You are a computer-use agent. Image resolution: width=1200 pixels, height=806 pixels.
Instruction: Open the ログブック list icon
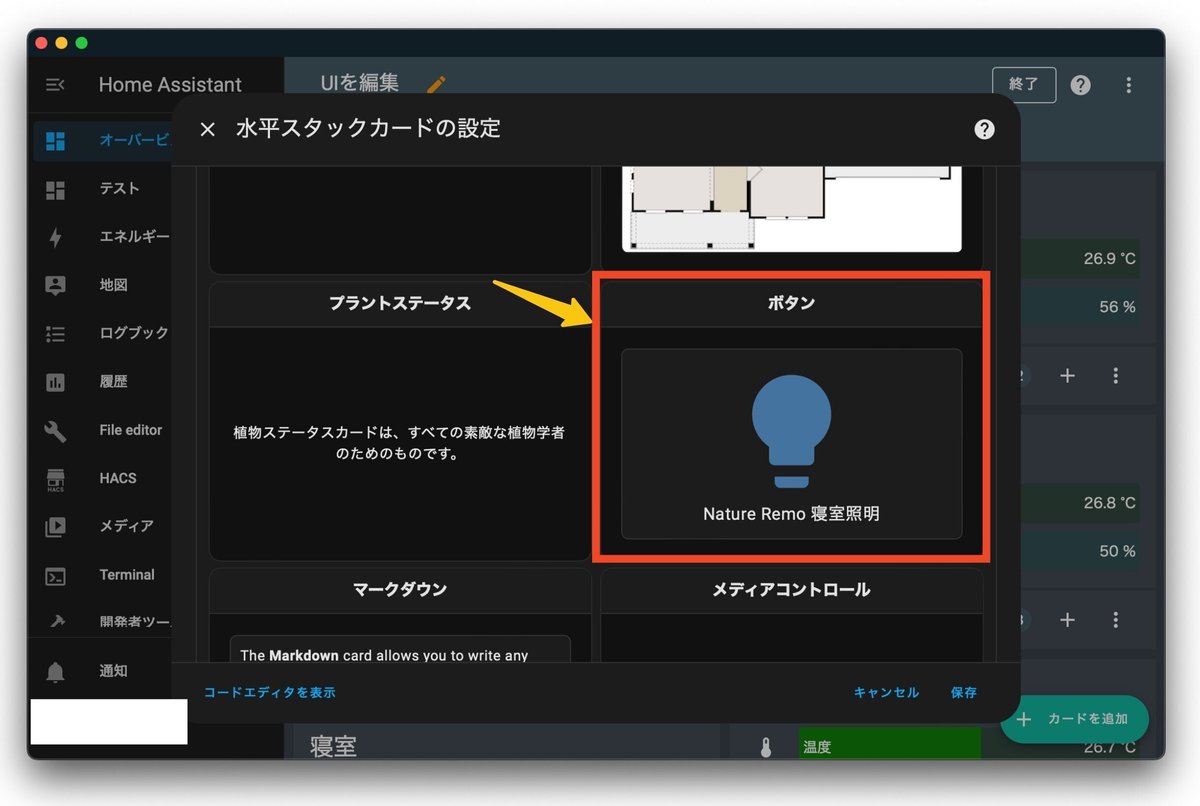click(x=55, y=334)
